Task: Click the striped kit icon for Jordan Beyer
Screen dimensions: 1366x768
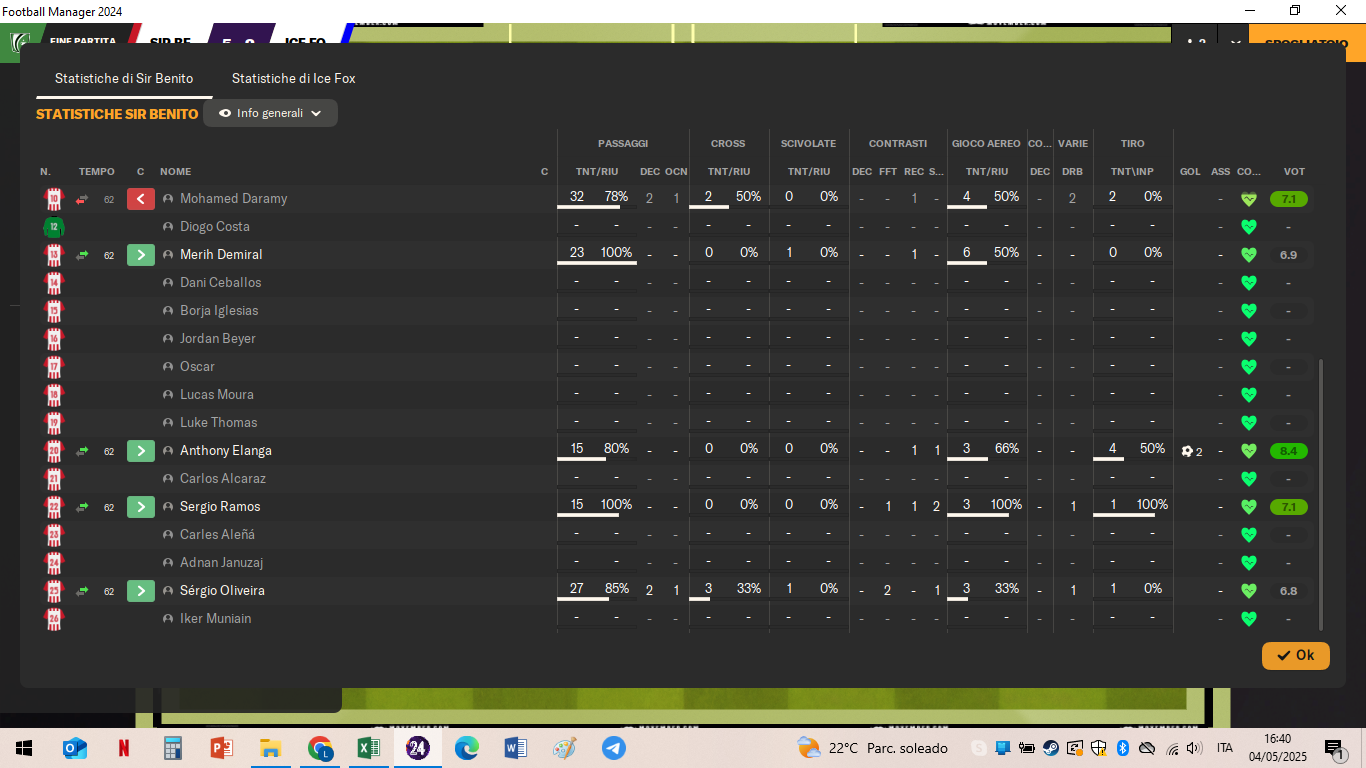Action: [54, 339]
